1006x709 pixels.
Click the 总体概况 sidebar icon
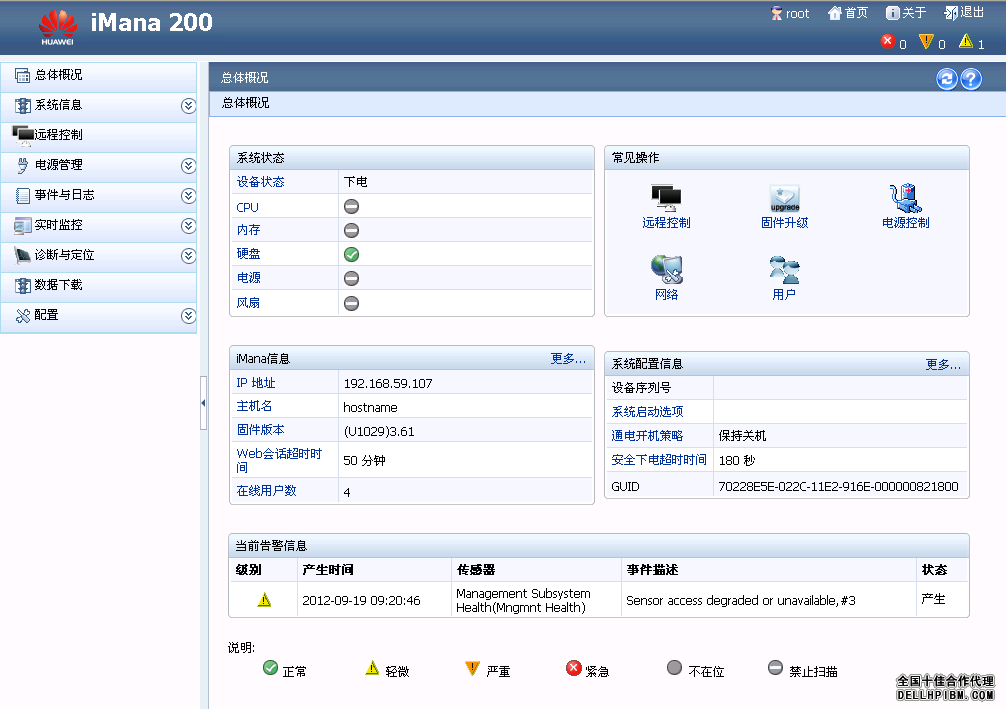click(x=22, y=76)
